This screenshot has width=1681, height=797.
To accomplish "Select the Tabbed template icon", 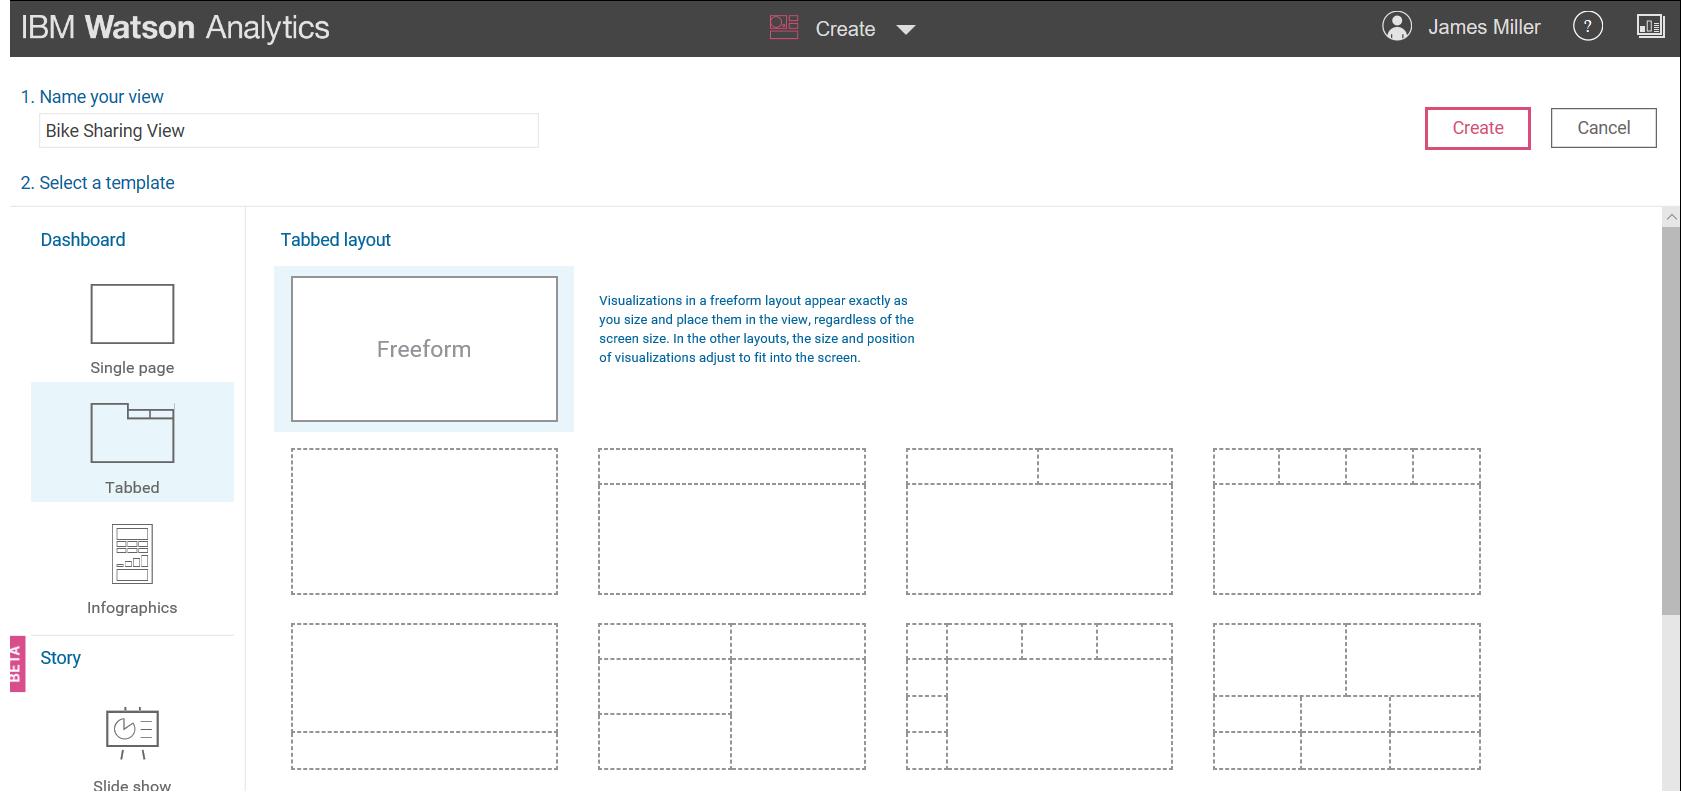I will pyautogui.click(x=132, y=433).
